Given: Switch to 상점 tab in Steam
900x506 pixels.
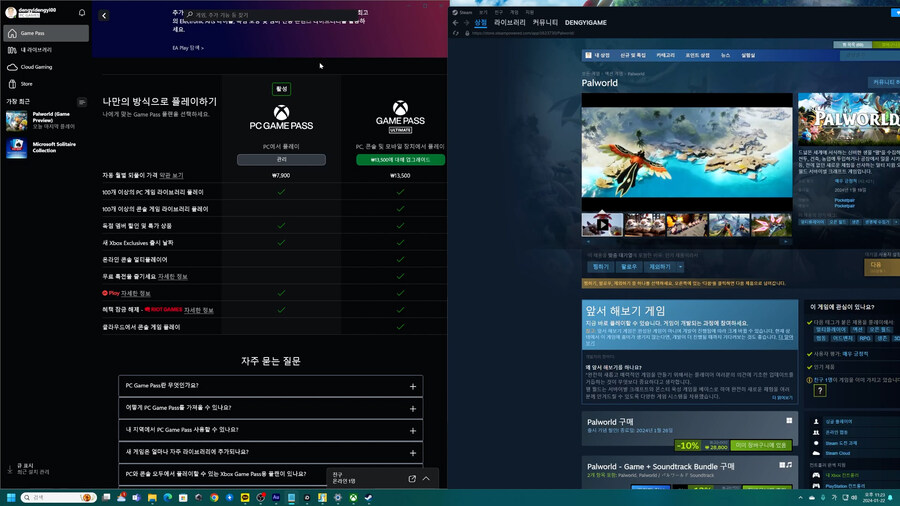Looking at the screenshot, I should point(480,22).
